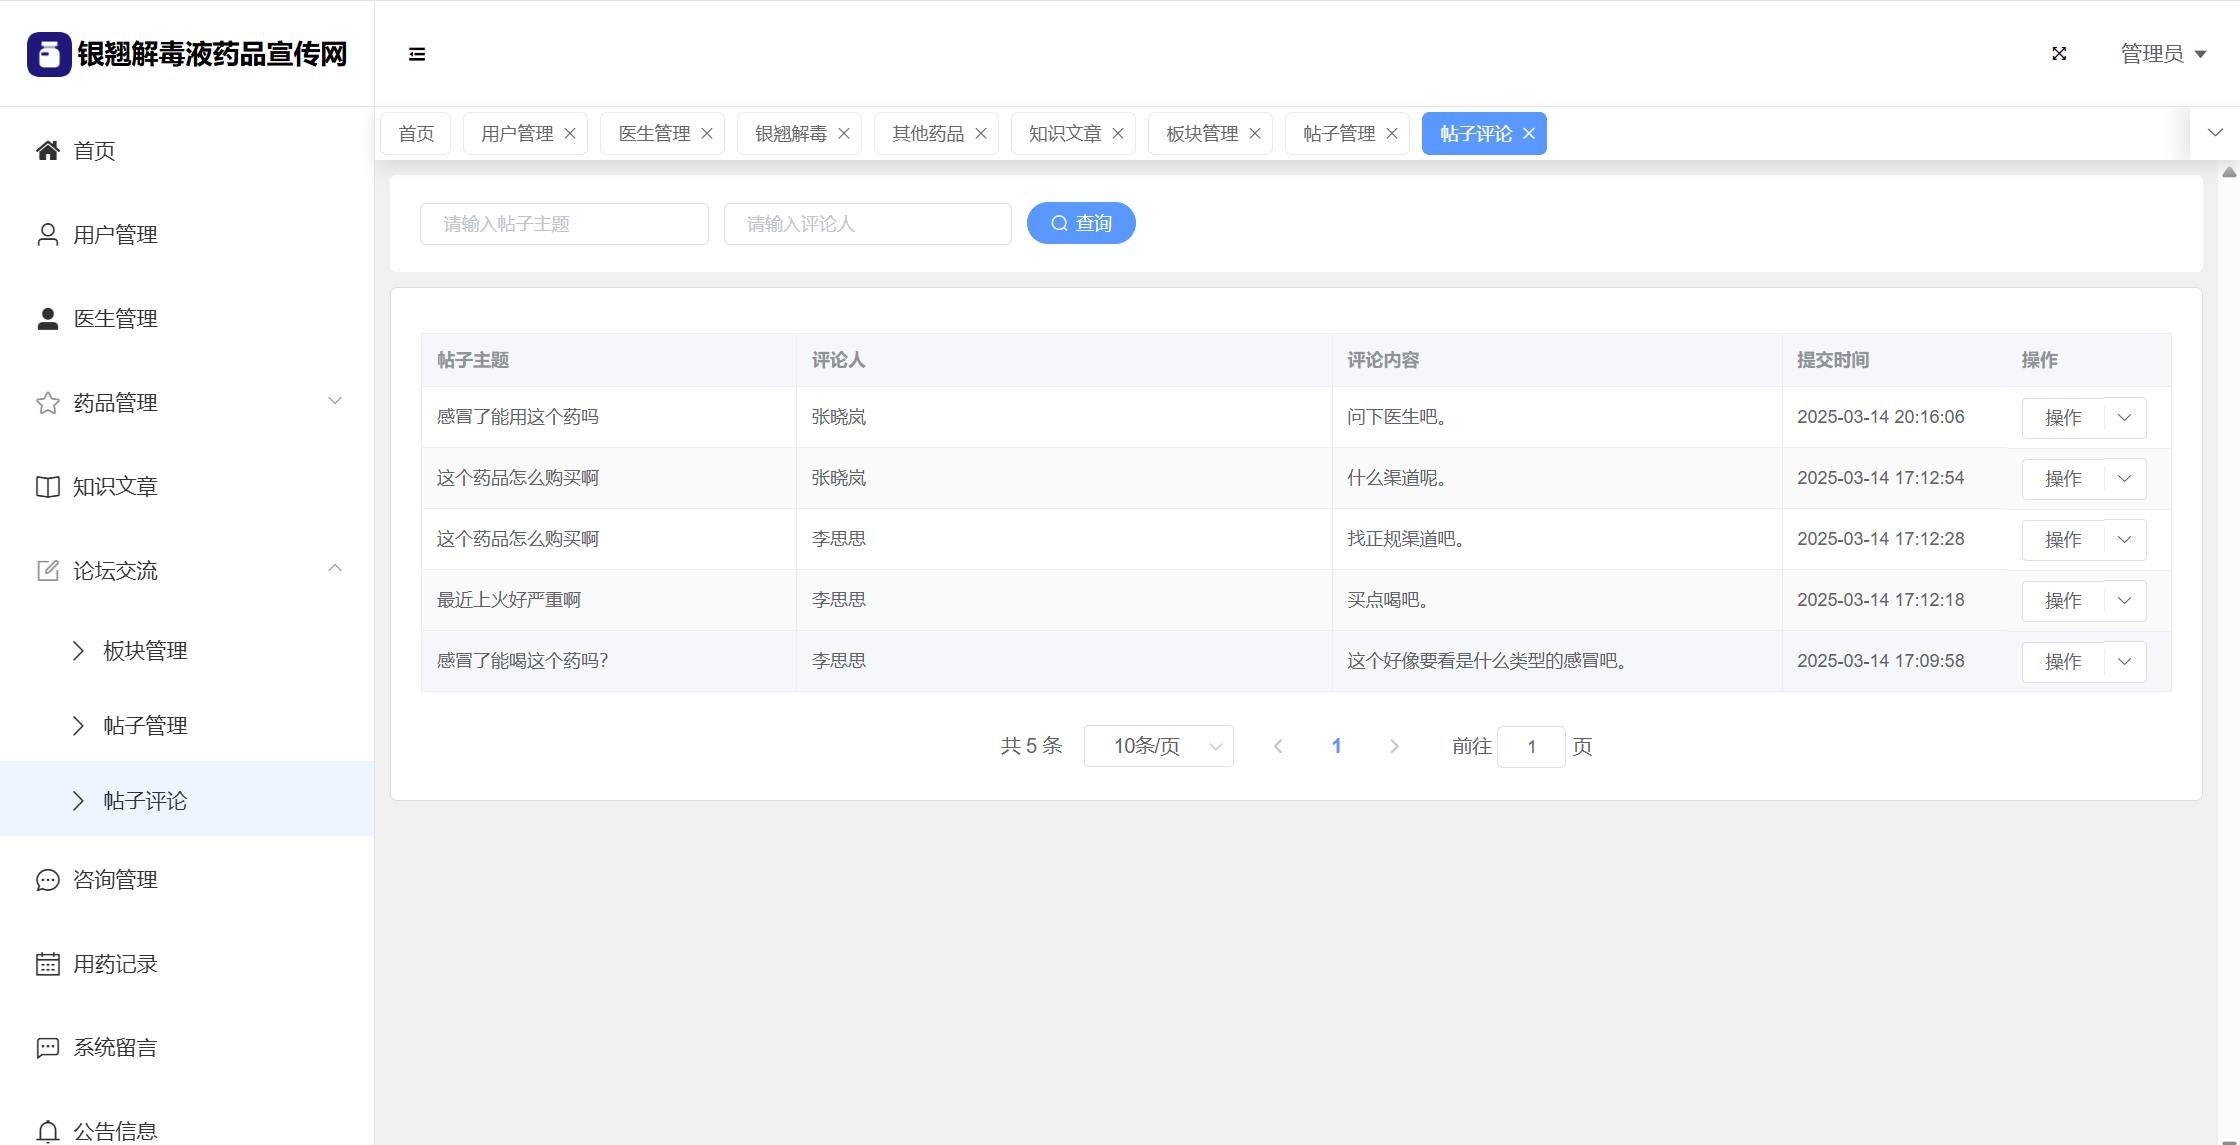
Task: Go to next page arrow
Action: point(1394,746)
